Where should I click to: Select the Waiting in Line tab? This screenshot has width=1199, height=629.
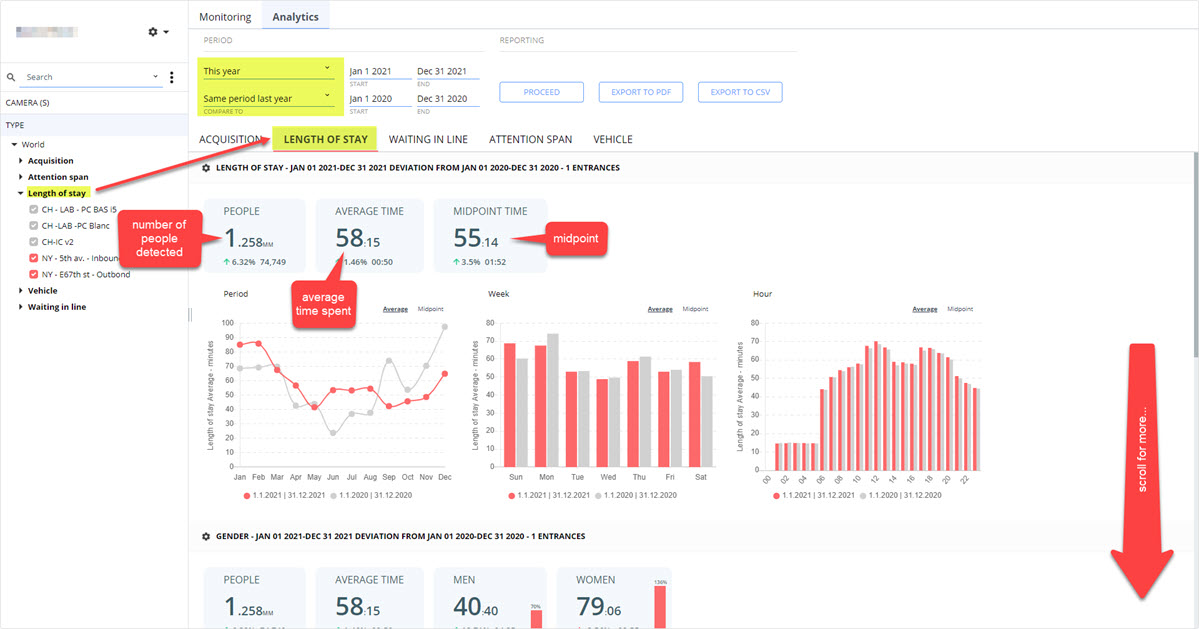point(428,139)
